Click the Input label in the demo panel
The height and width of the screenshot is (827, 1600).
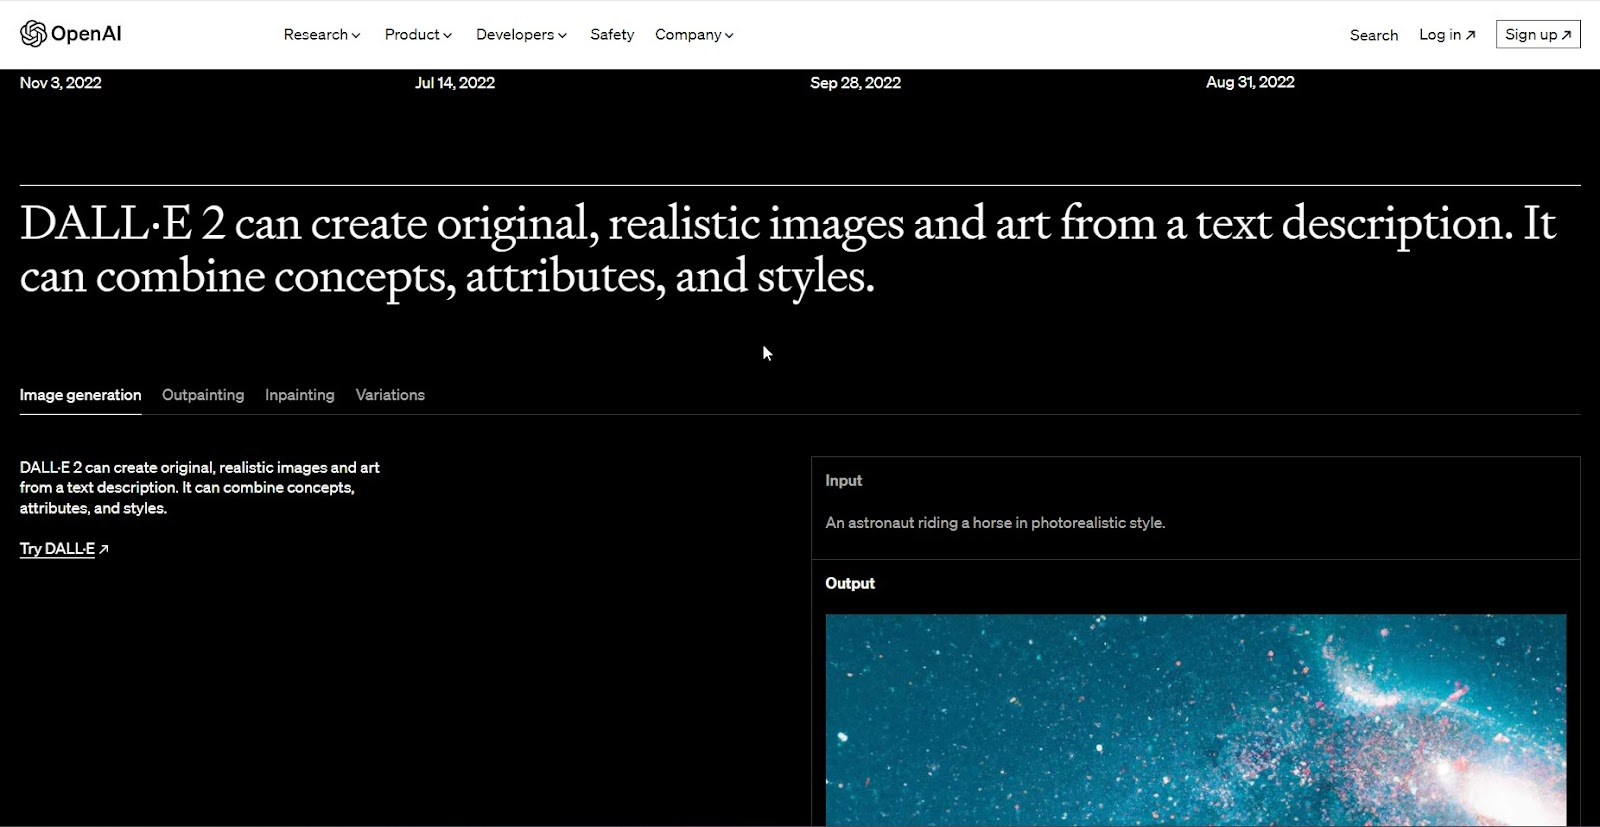pyautogui.click(x=844, y=481)
